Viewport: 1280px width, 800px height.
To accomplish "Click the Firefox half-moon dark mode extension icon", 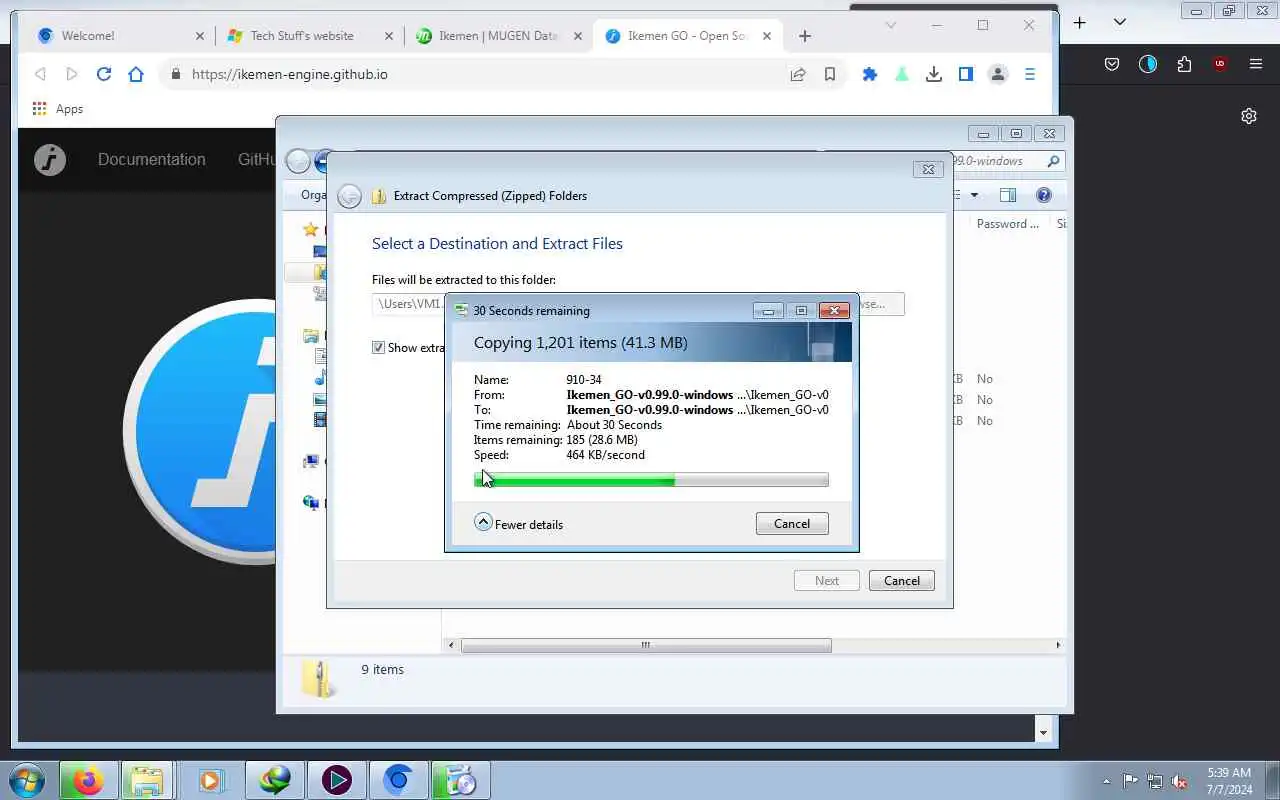I will click(1148, 64).
